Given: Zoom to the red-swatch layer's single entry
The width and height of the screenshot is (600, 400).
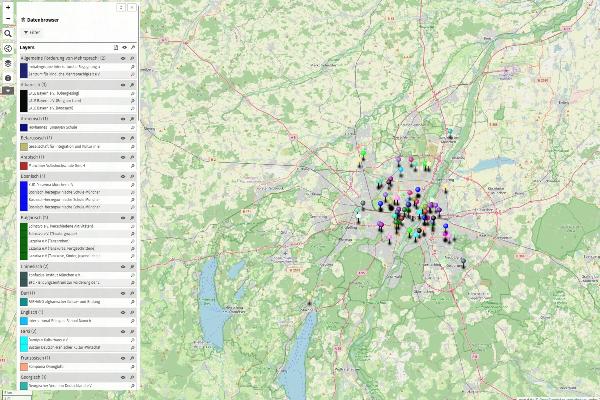Looking at the screenshot, I should coord(132,166).
